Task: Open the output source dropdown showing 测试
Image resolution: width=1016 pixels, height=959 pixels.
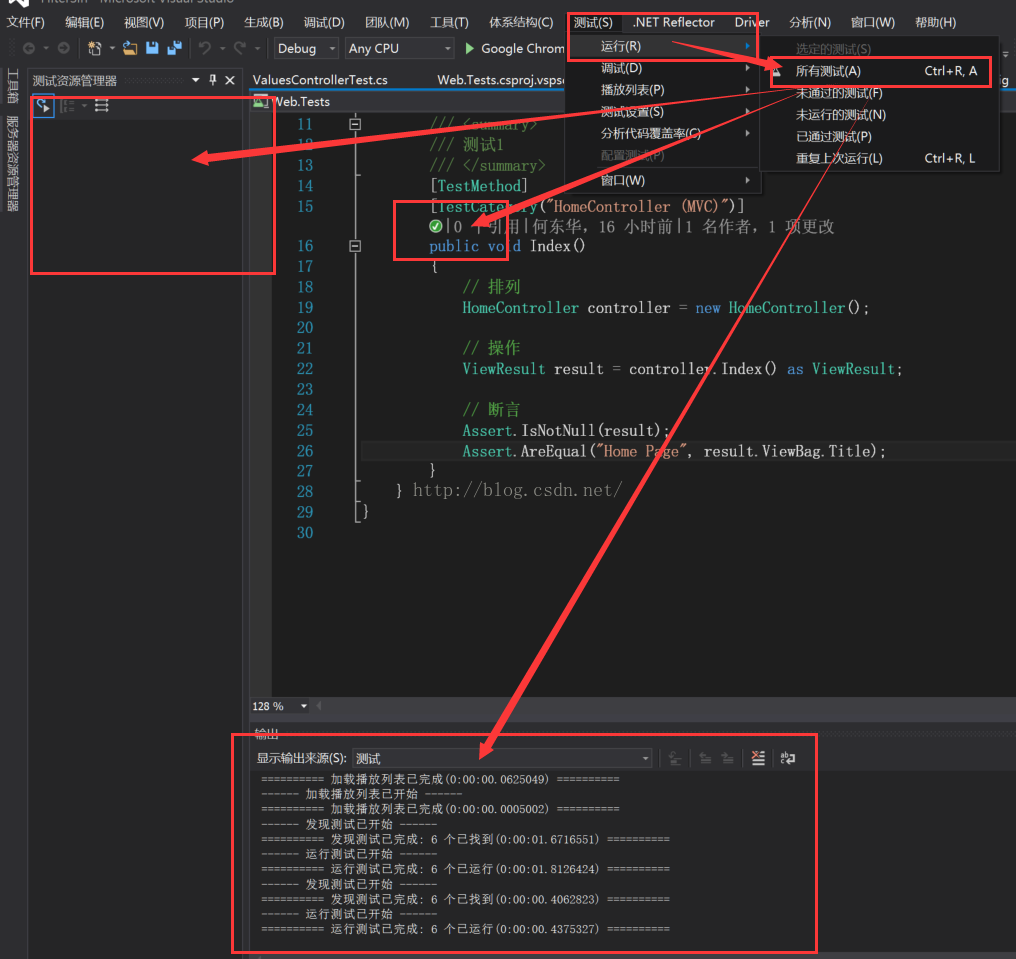Action: (502, 758)
